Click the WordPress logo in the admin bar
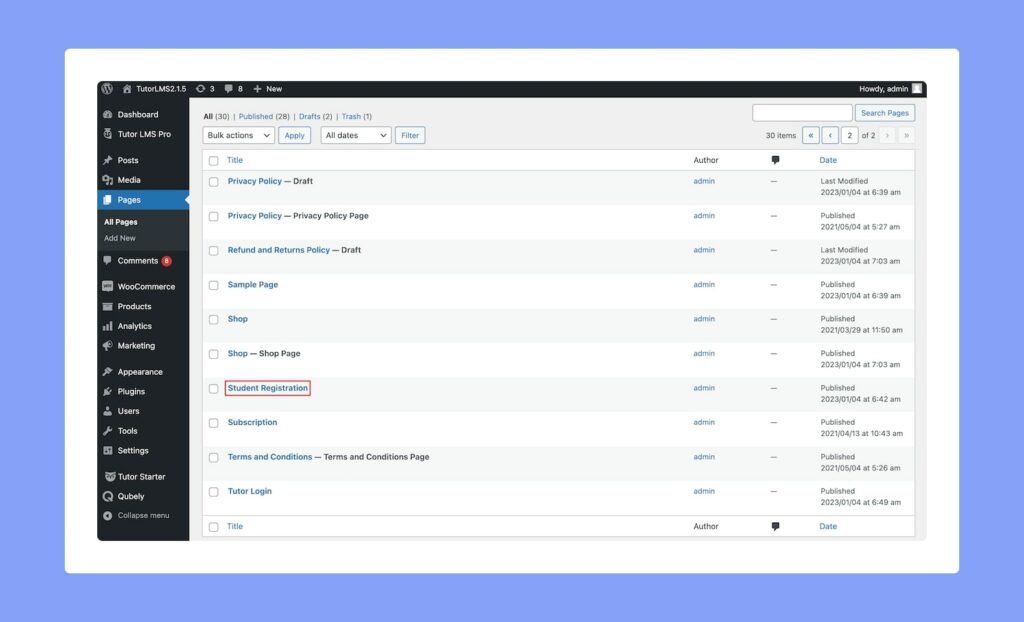The image size is (1024, 622). coord(108,88)
